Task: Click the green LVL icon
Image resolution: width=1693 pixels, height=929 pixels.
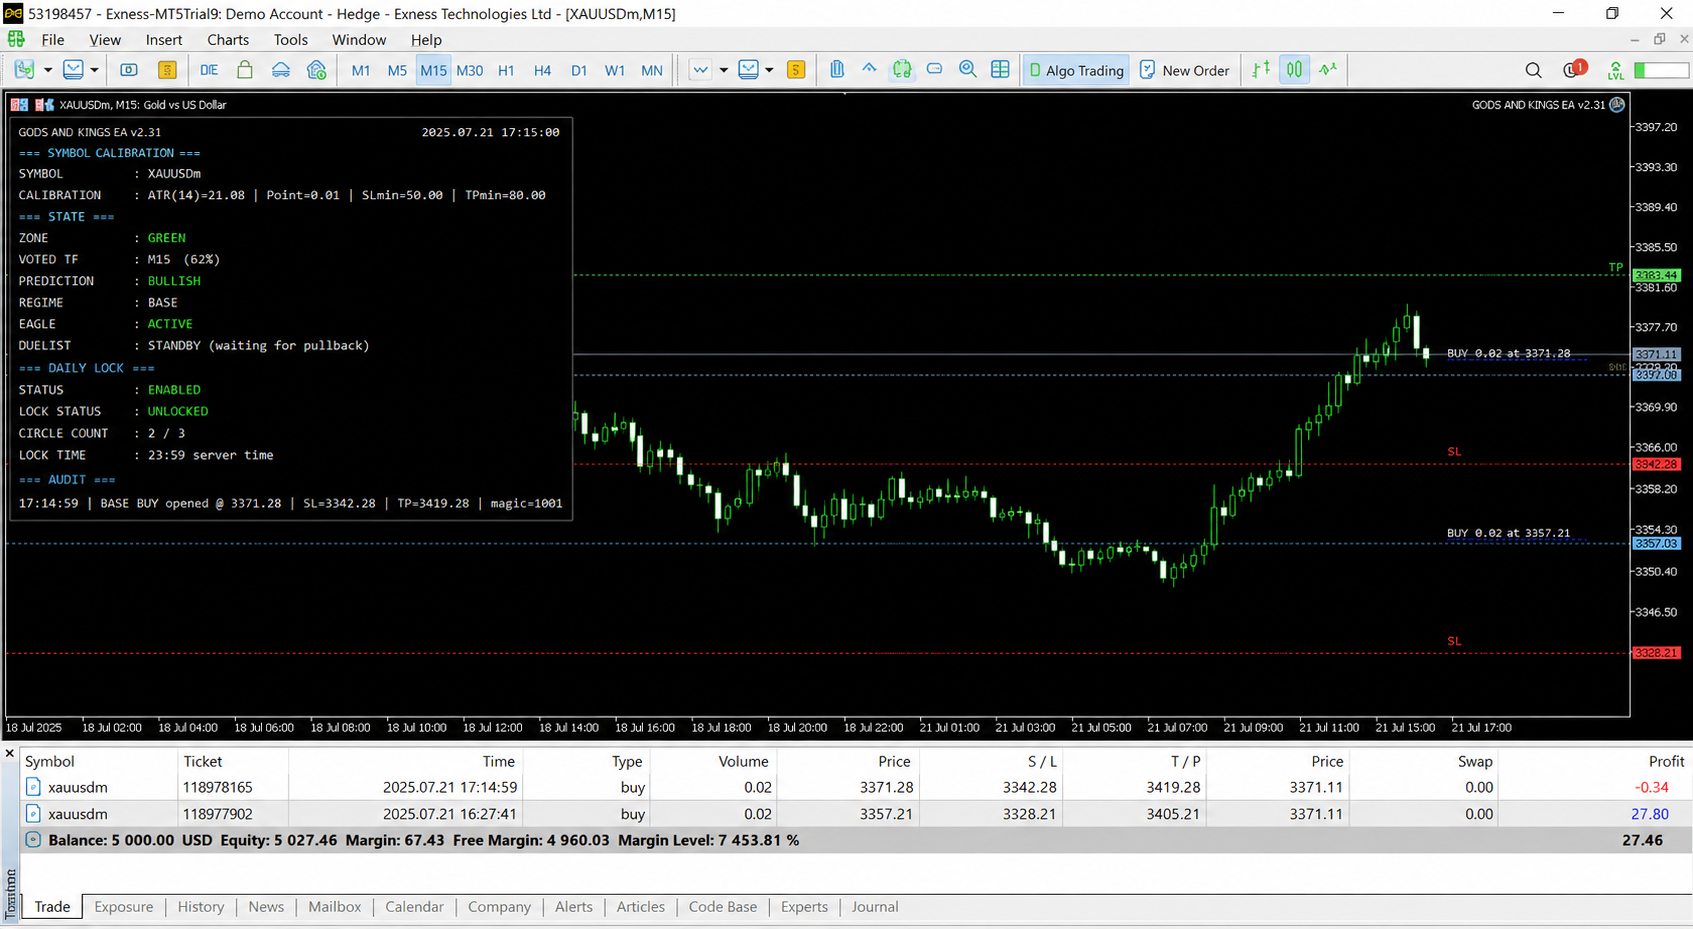Action: tap(1615, 70)
